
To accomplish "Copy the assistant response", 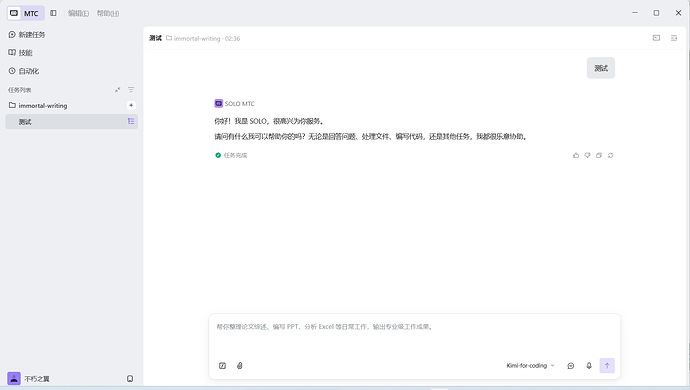I will pos(598,155).
